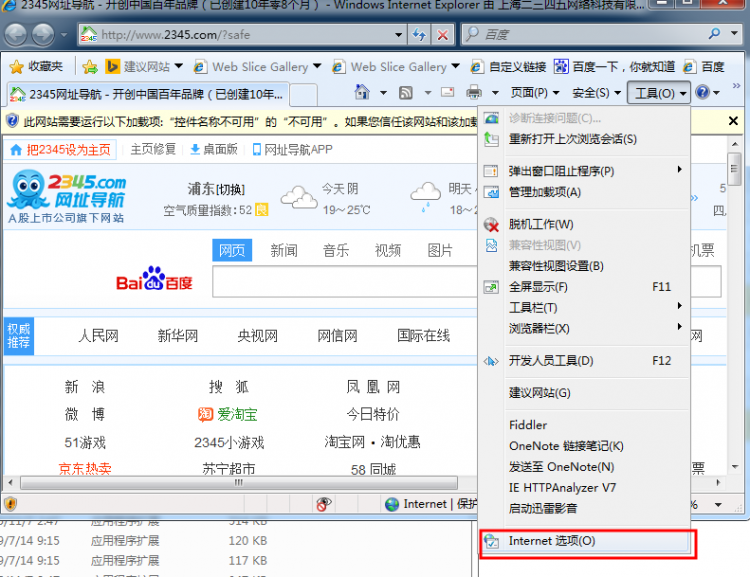The width and height of the screenshot is (750, 577).
Task: Switch to the 2345网址导航 browser tab
Action: coord(147,94)
